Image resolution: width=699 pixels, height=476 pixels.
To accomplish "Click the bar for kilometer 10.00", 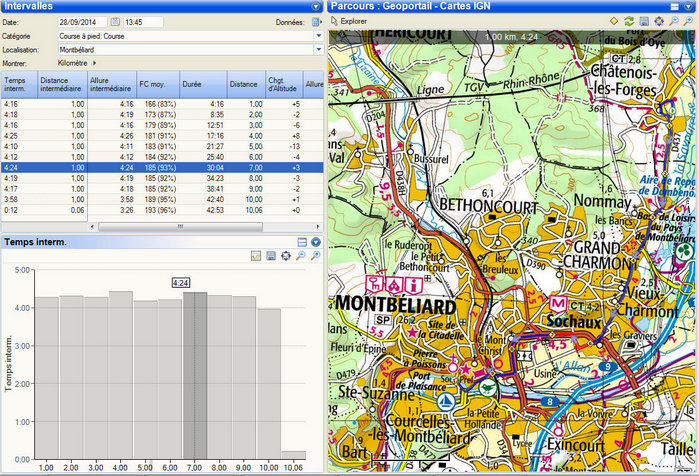I will click(x=269, y=384).
